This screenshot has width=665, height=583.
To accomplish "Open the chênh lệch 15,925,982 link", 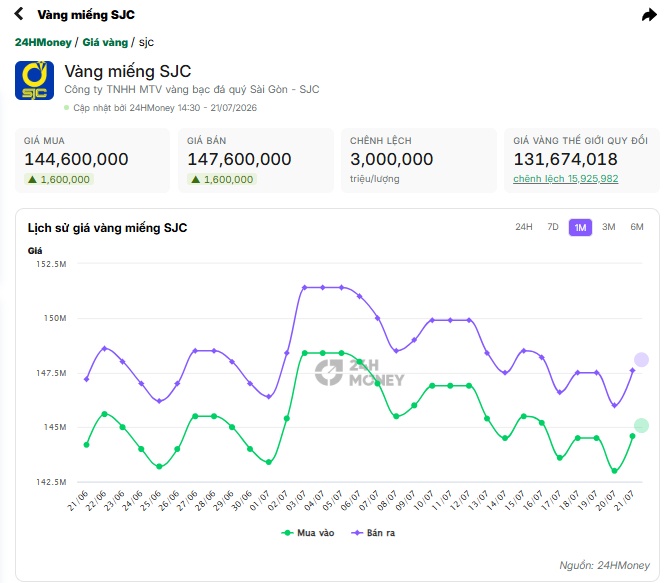I will tap(565, 179).
